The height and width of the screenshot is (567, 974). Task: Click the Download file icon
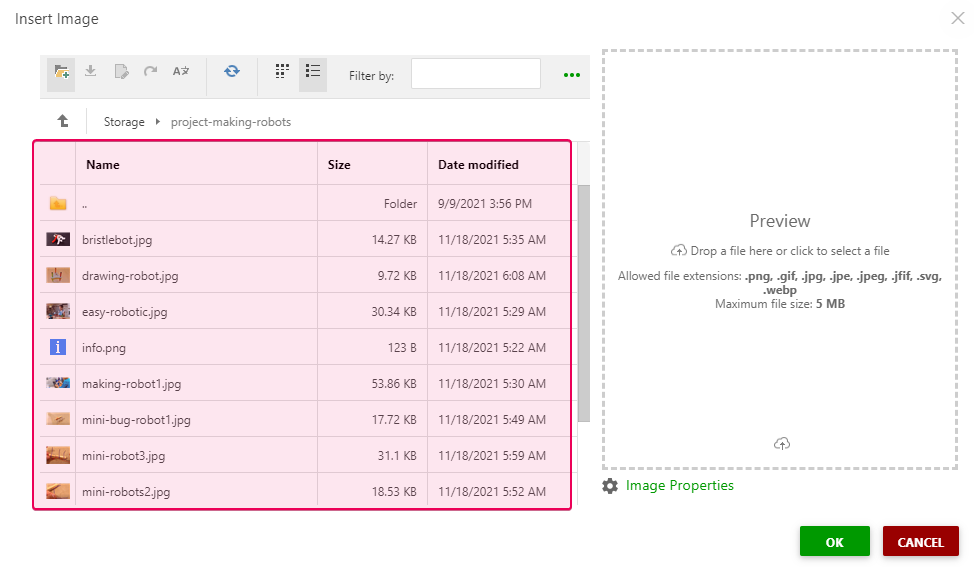tap(91, 72)
